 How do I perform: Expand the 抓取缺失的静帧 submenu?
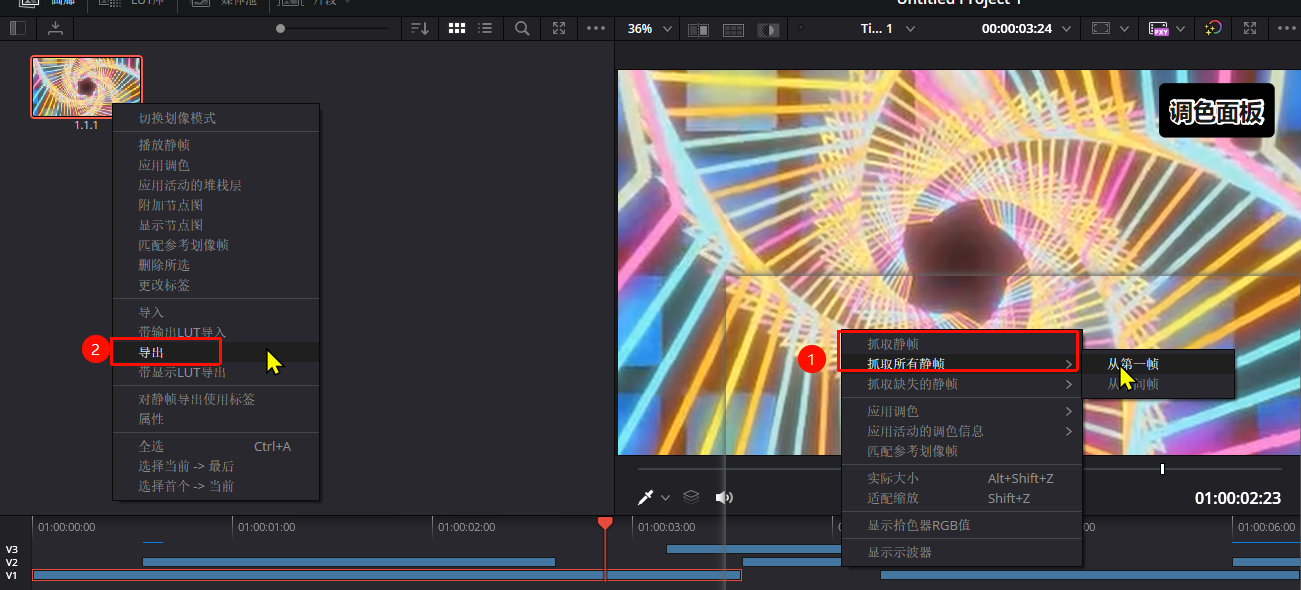(x=962, y=384)
